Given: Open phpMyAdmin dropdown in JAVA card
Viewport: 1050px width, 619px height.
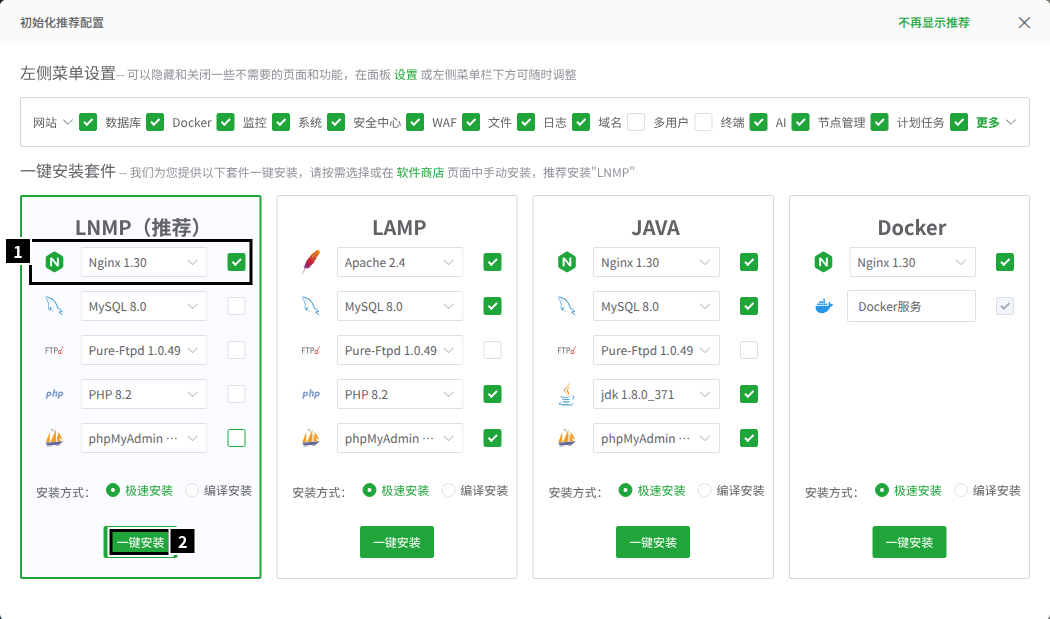Looking at the screenshot, I should coord(656,438).
